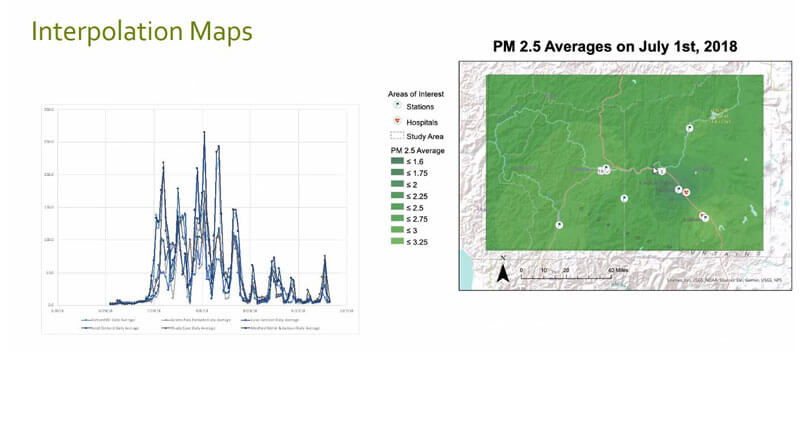This screenshot has width=800, height=430.
Task: Click the PM 2.5 Average legend heading
Action: click(x=418, y=149)
